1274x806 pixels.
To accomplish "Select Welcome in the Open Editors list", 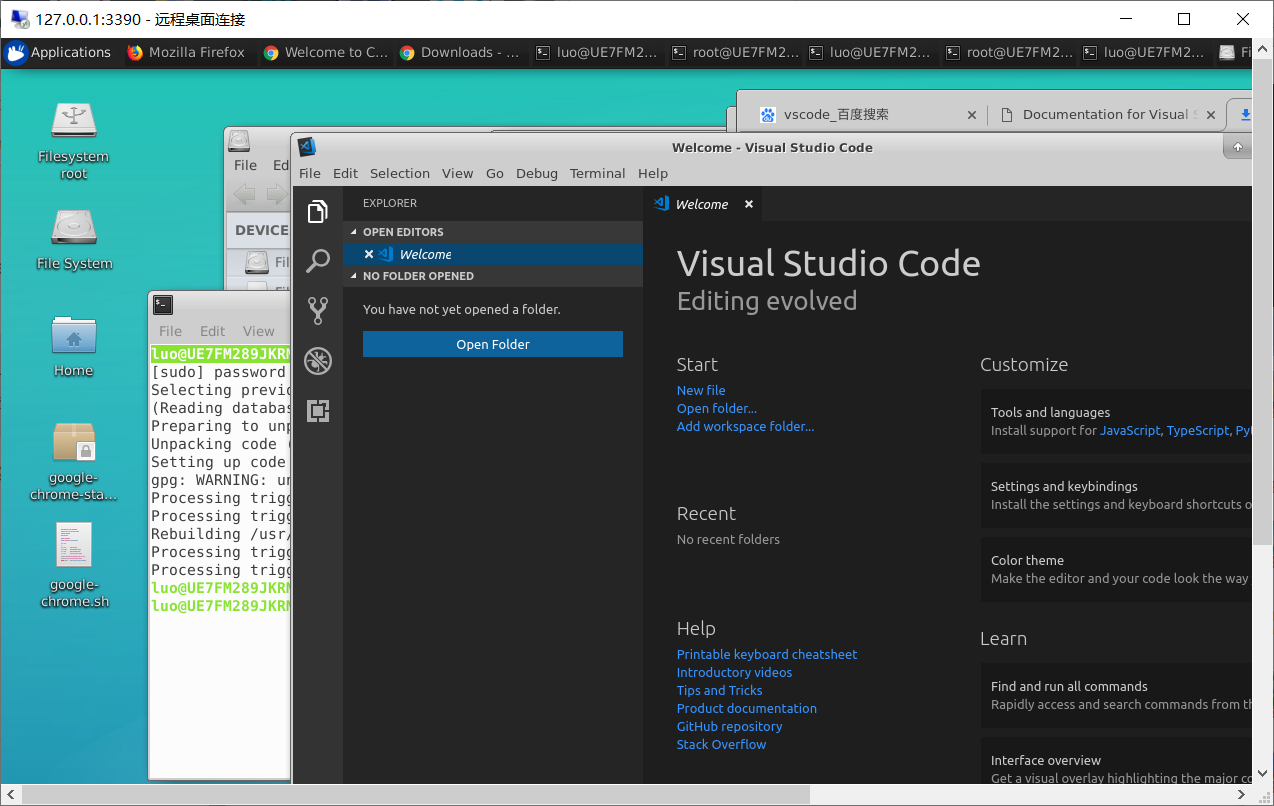I will click(x=493, y=254).
